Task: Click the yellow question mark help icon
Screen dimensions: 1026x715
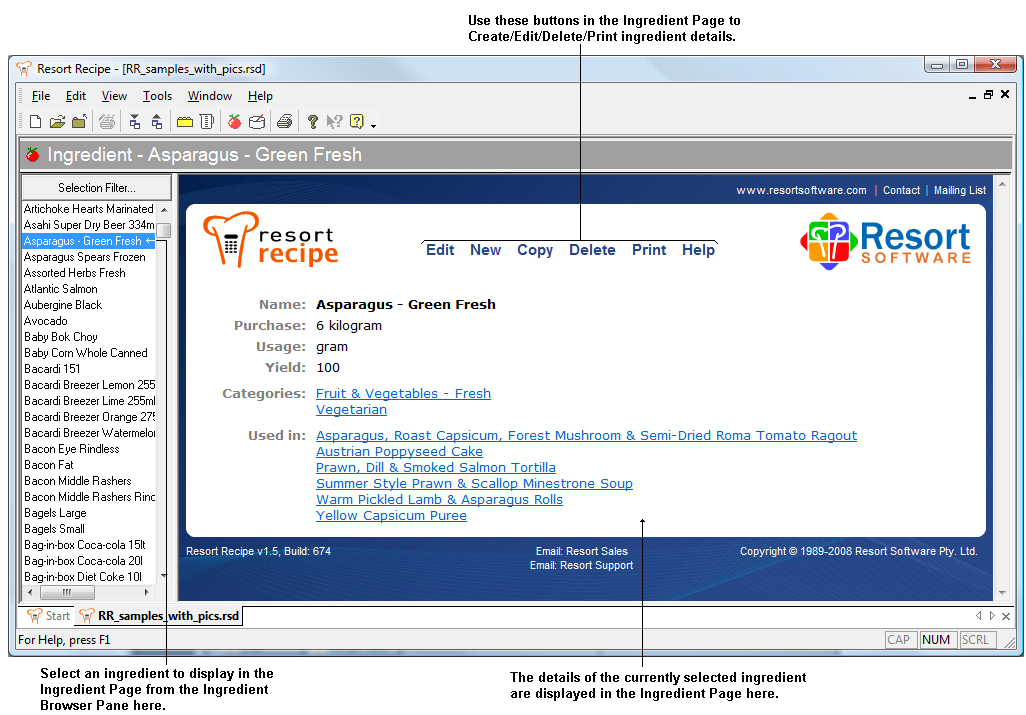Action: coord(313,122)
